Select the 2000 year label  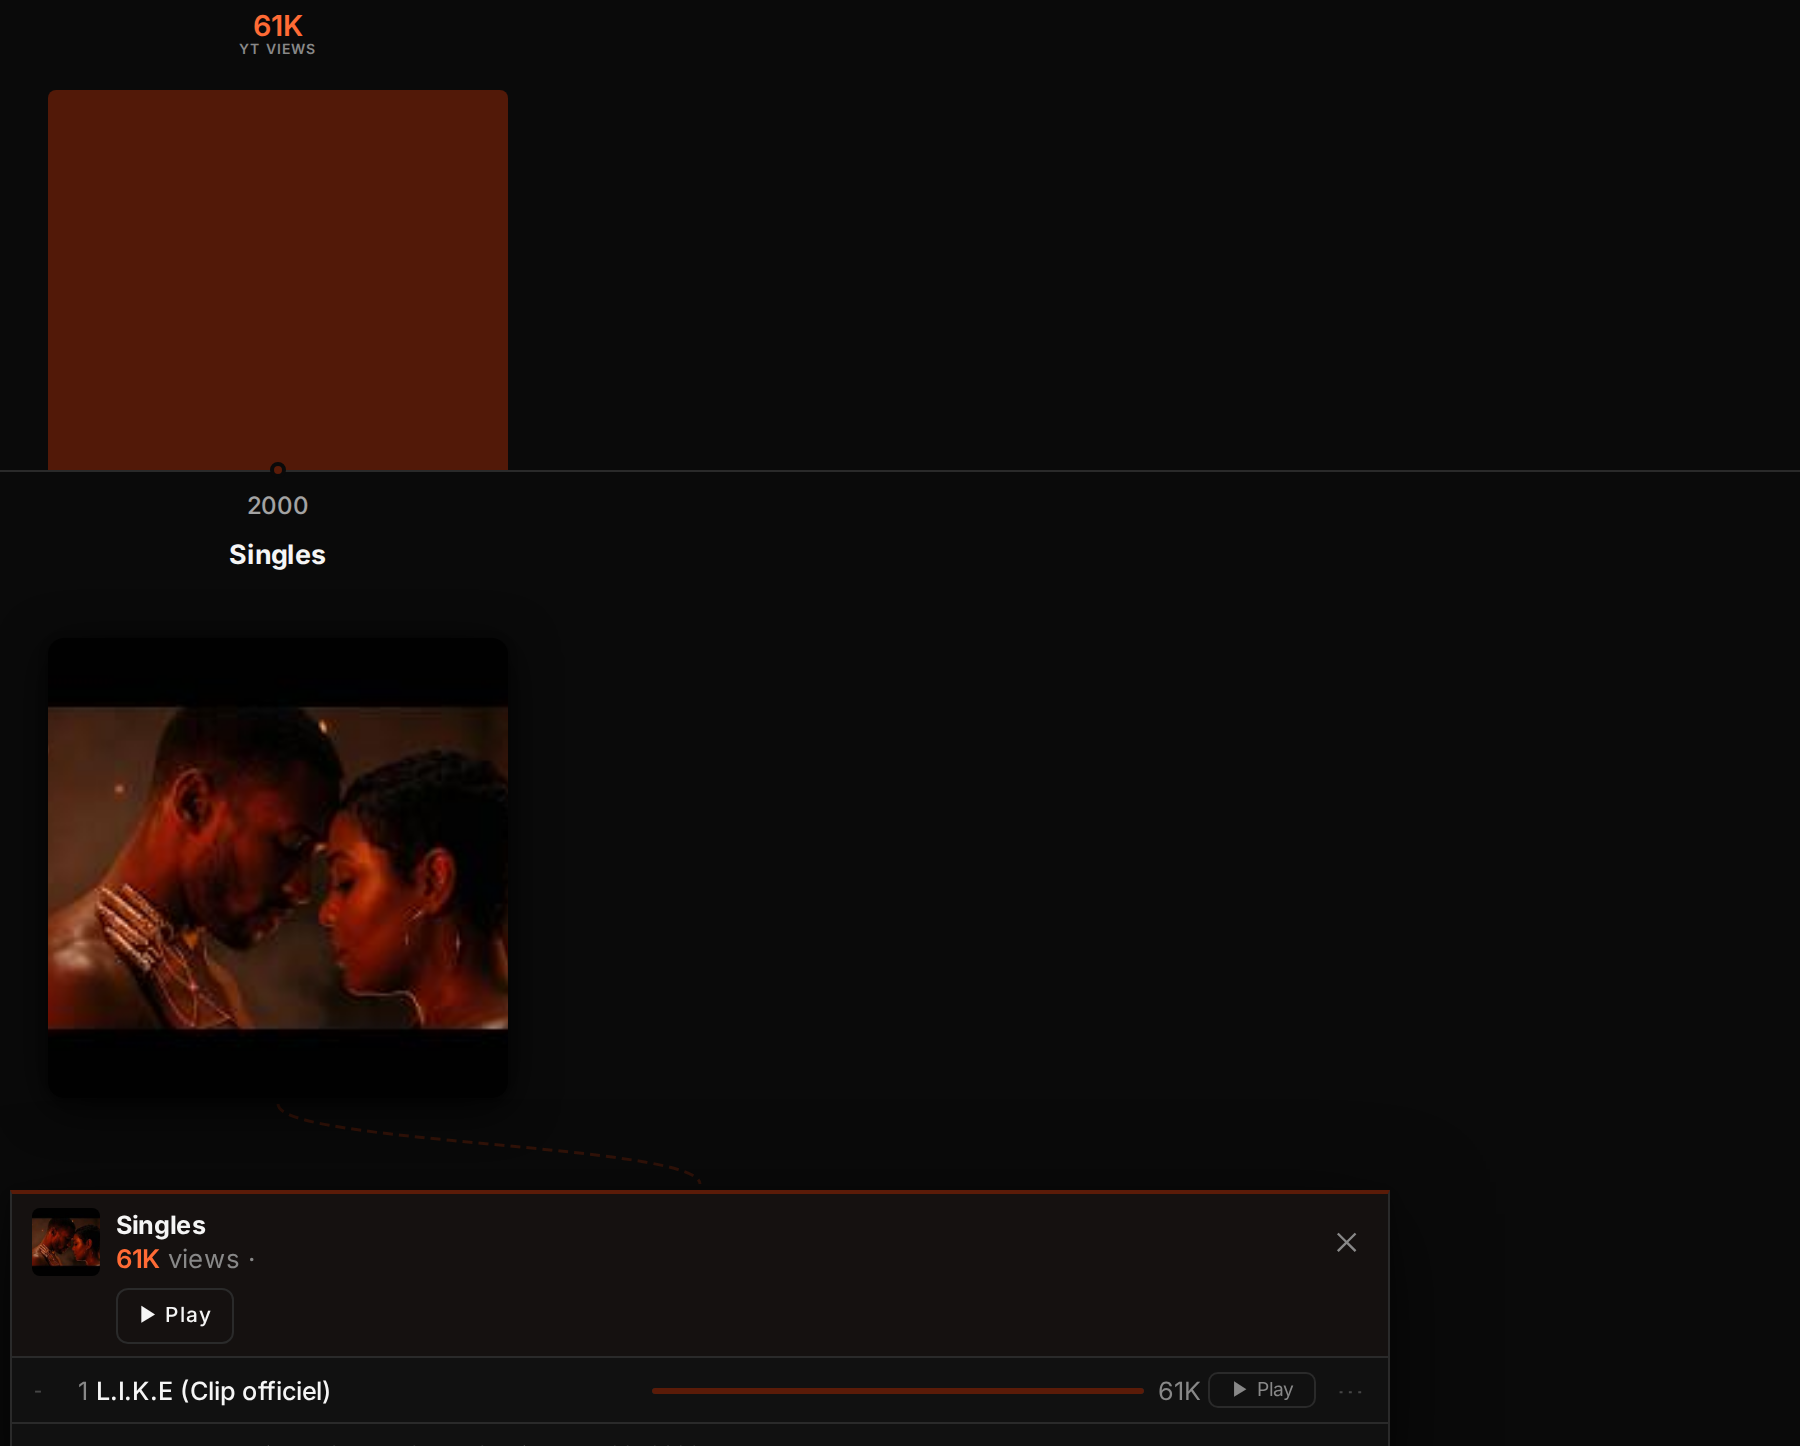coord(278,505)
